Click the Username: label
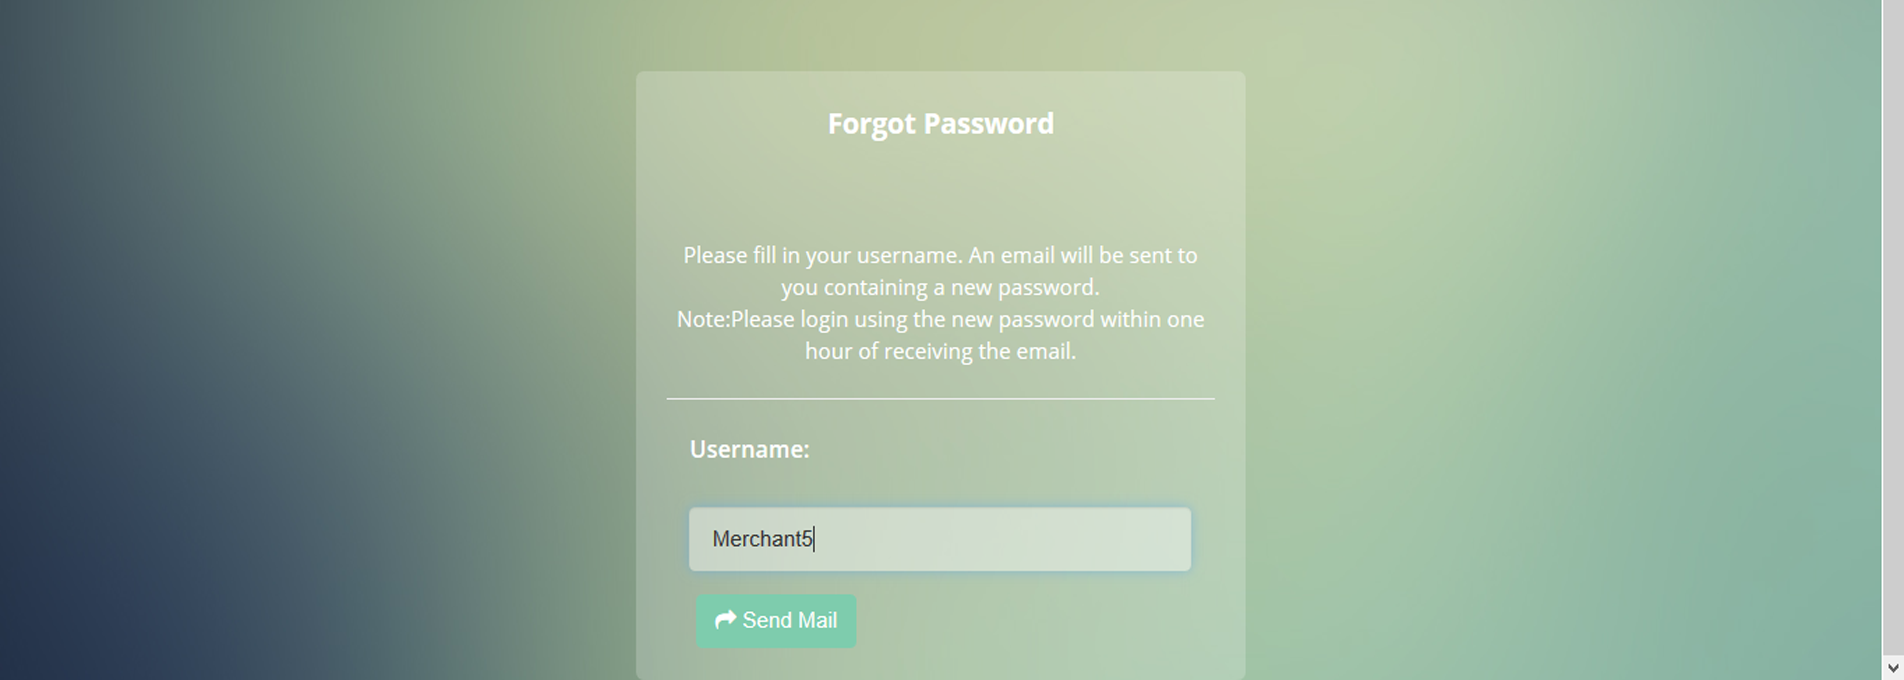The height and width of the screenshot is (680, 1904). (749, 450)
